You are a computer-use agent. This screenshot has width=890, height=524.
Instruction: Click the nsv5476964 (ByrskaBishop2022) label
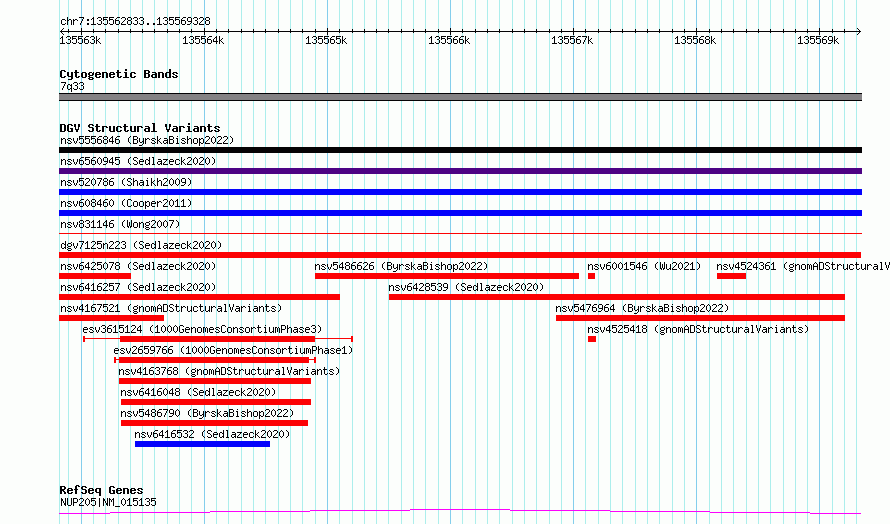click(642, 308)
